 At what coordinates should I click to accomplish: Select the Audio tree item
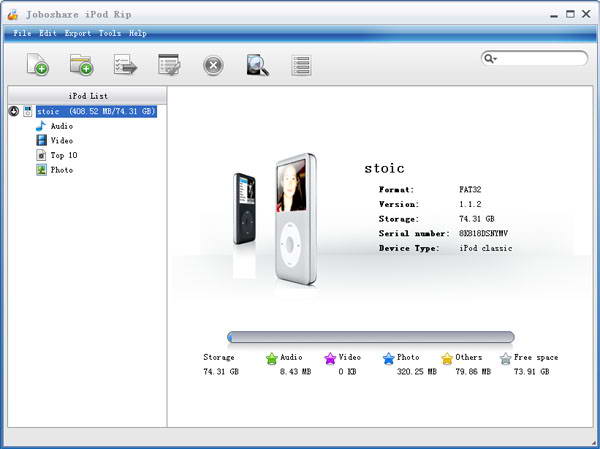pos(62,126)
